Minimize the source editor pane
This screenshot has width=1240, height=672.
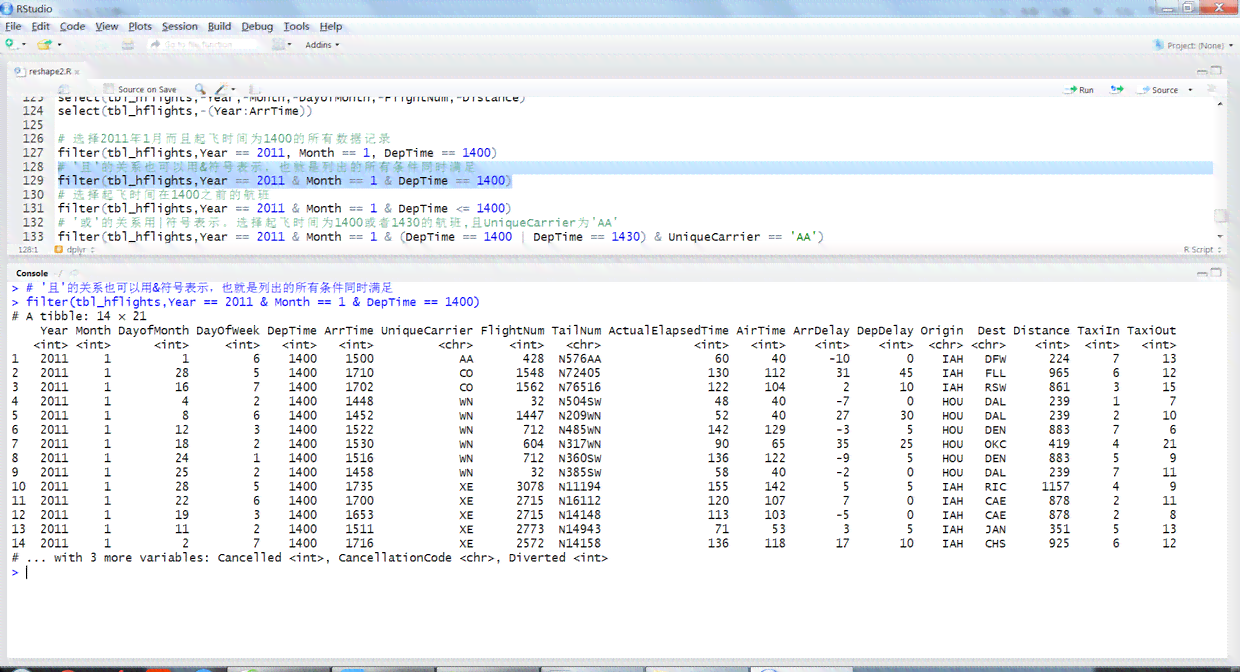click(x=1203, y=71)
